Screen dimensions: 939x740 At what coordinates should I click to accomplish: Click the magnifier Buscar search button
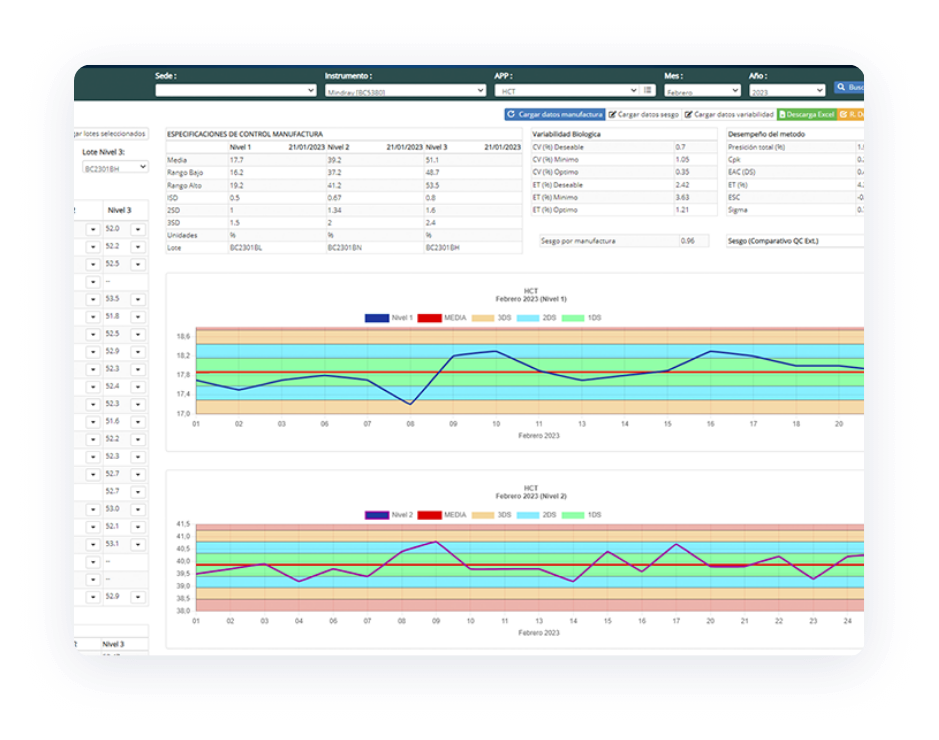coord(850,87)
